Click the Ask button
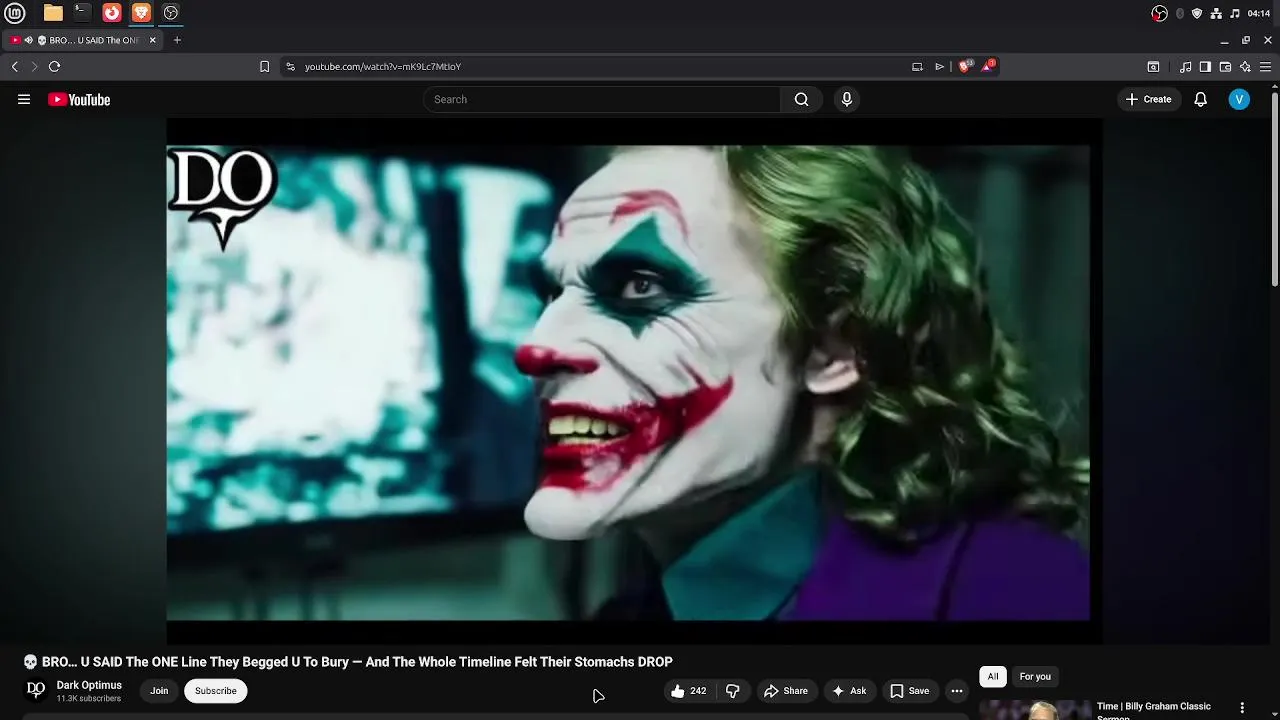This screenshot has height=720, width=1280. pos(848,690)
